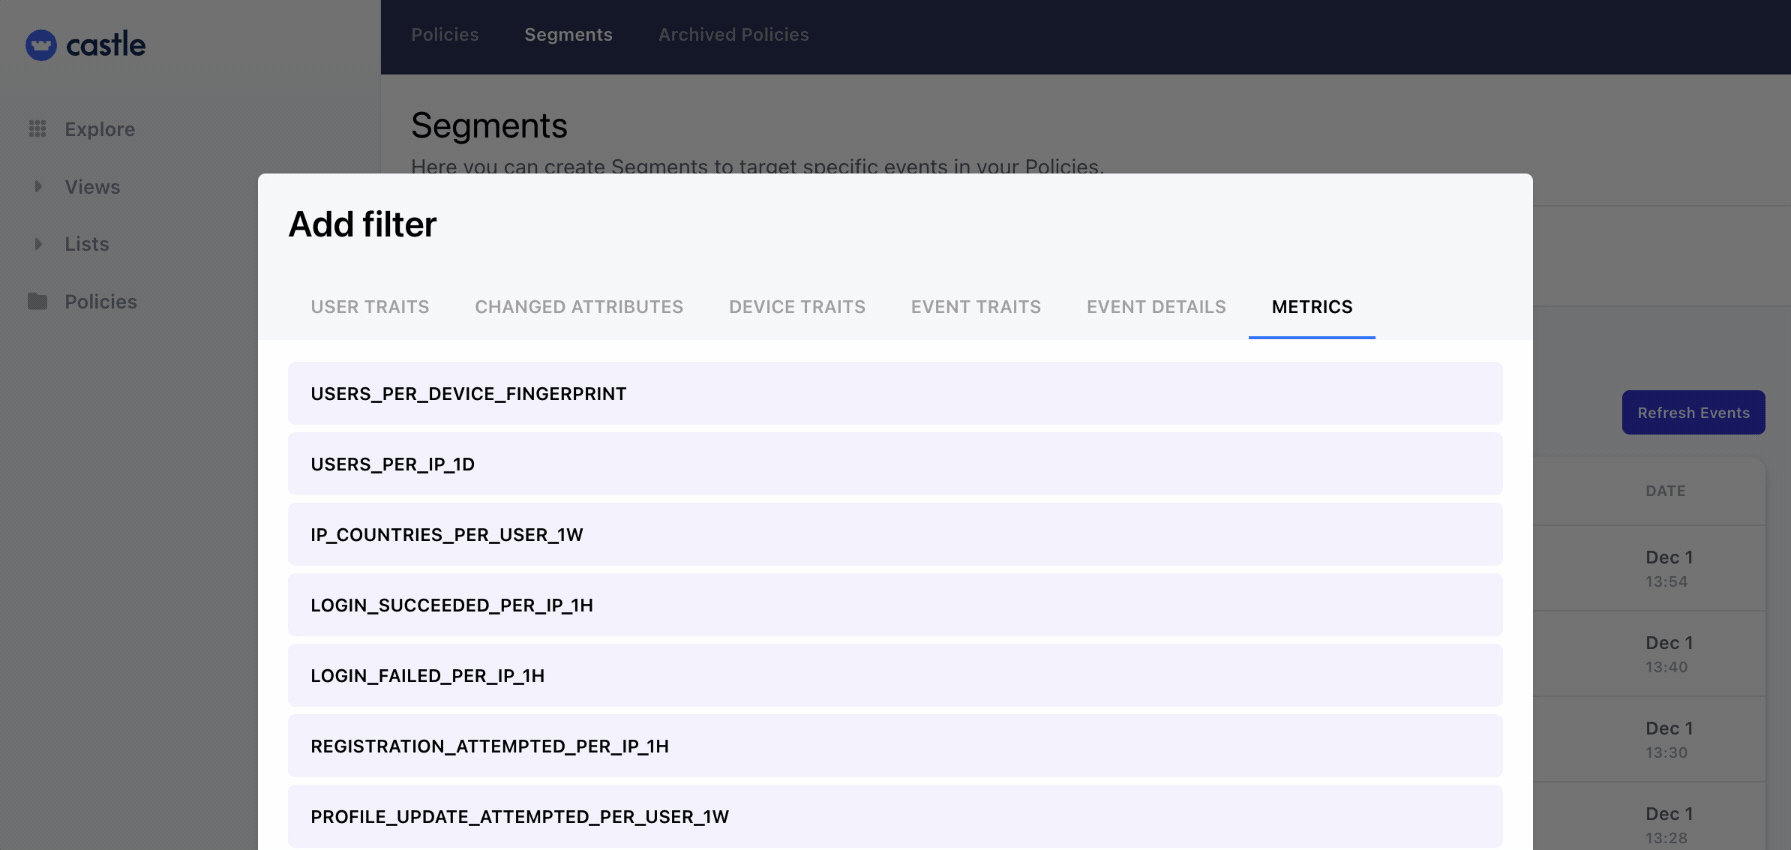Add PROFILE_UPDATE_ATTEMPTED_PER_USER_1W filter
Image resolution: width=1791 pixels, height=850 pixels.
click(895, 817)
